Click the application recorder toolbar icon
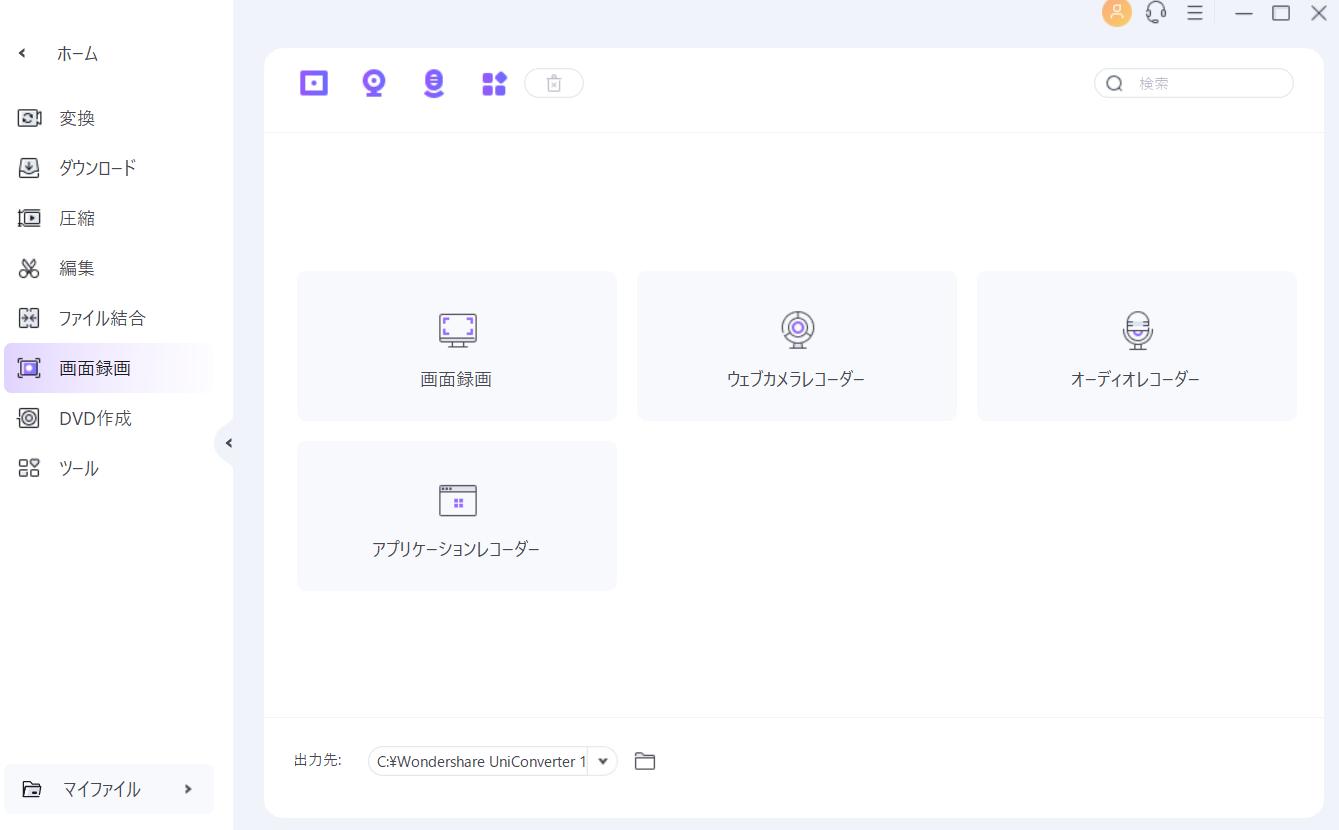Image resolution: width=1339 pixels, height=830 pixels. 495,83
